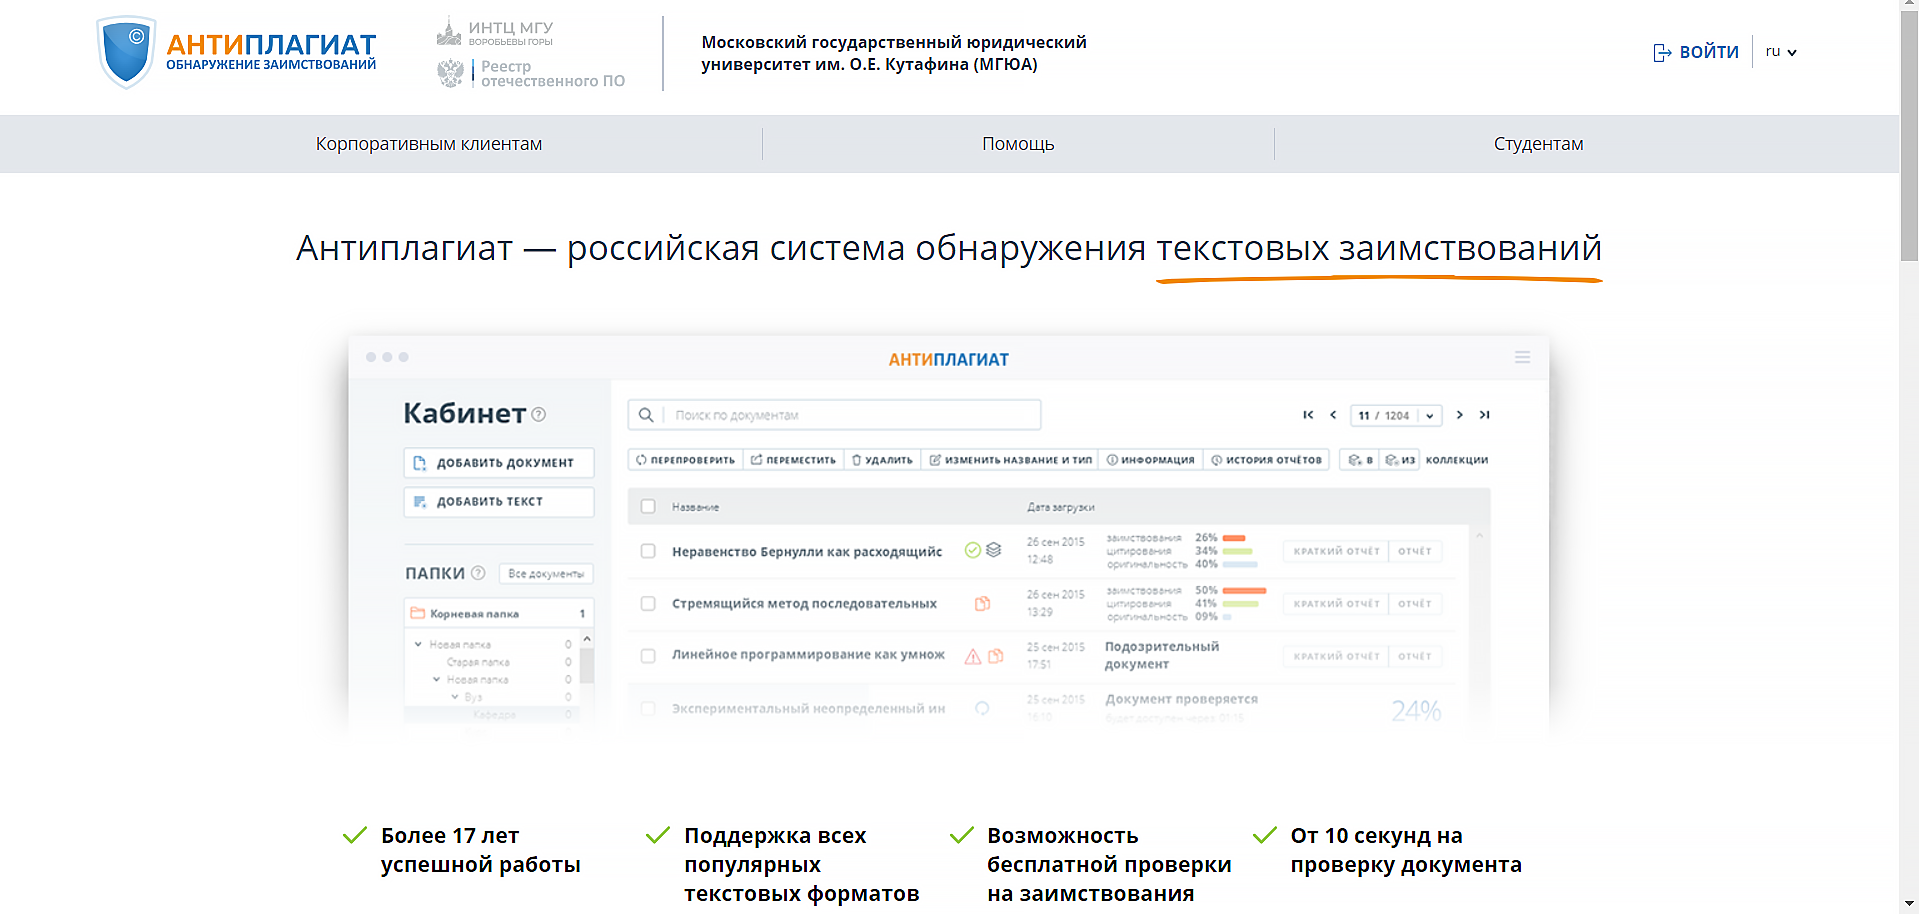This screenshot has height=914, width=1919.
Task: Click orange copy icon on Стремящийся метод row
Action: click(x=983, y=603)
